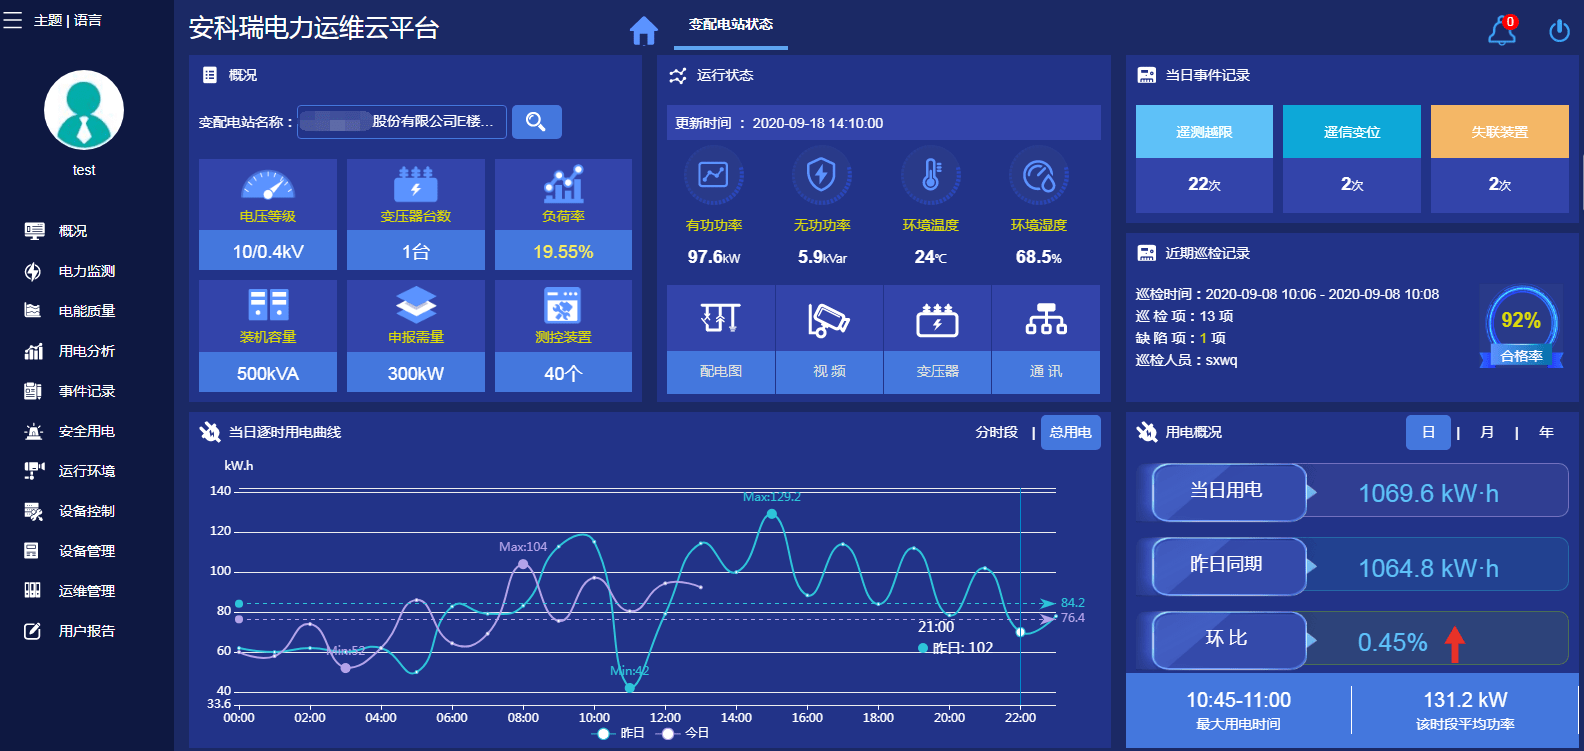Click the 申报需量 layers icon
The width and height of the screenshot is (1584, 751).
pyautogui.click(x=416, y=305)
